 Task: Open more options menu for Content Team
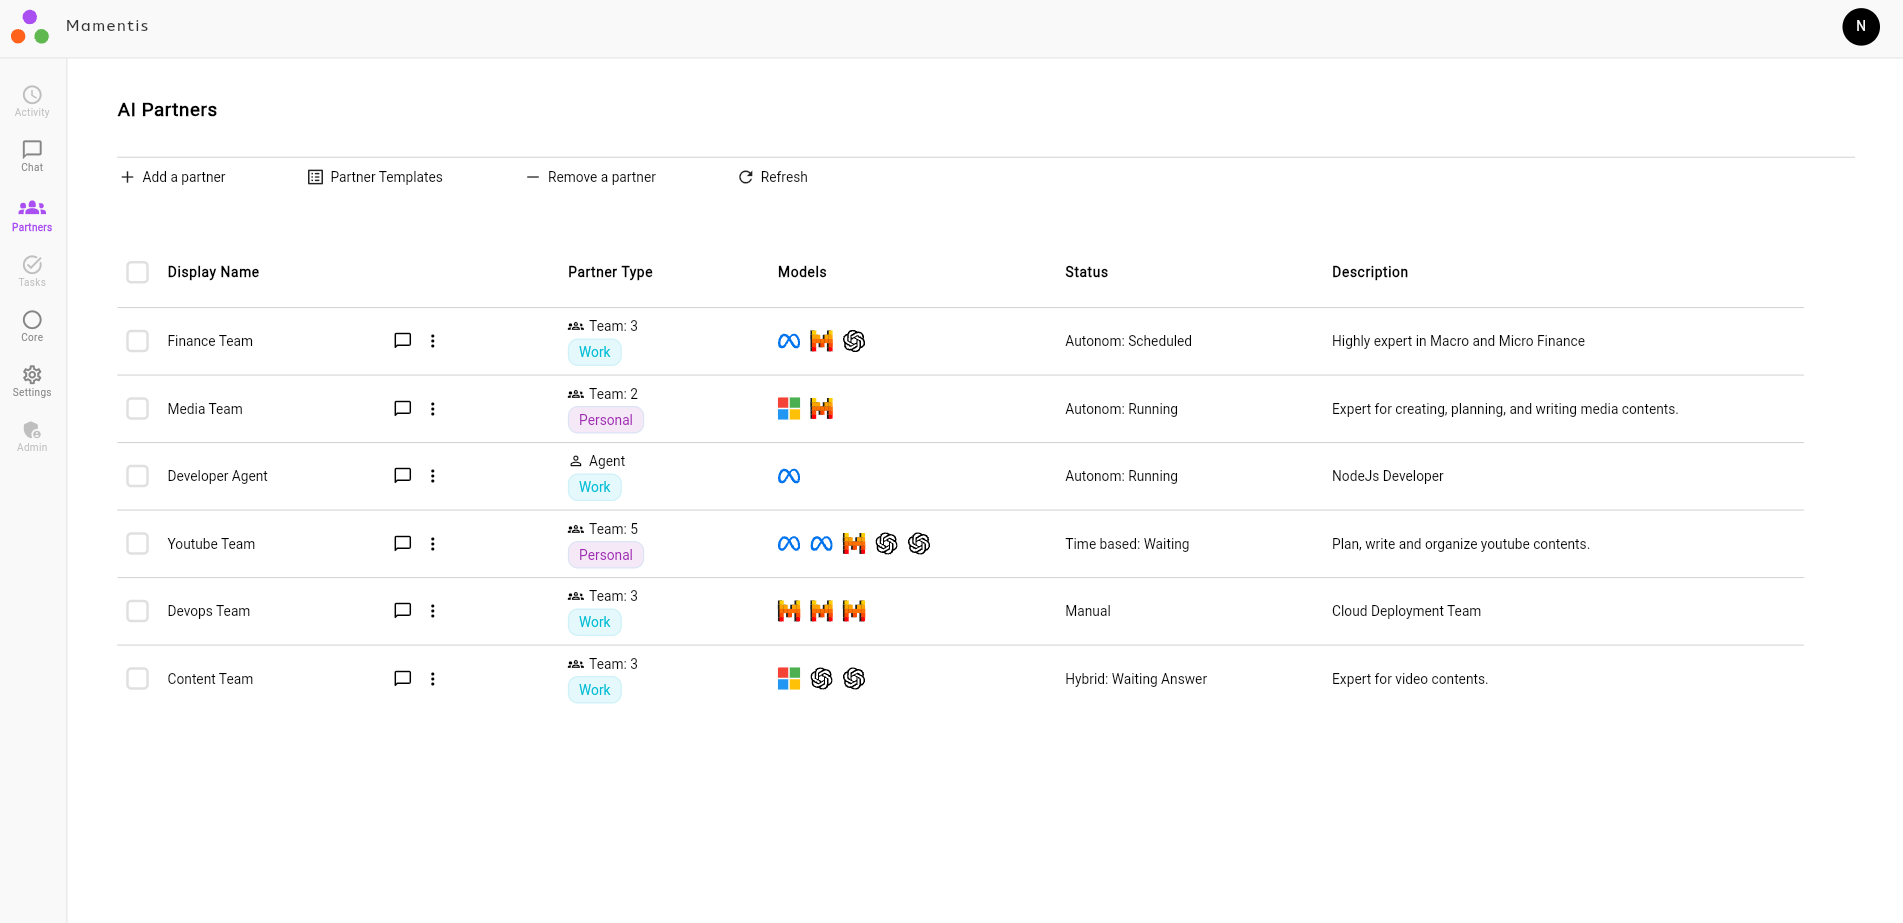(433, 679)
